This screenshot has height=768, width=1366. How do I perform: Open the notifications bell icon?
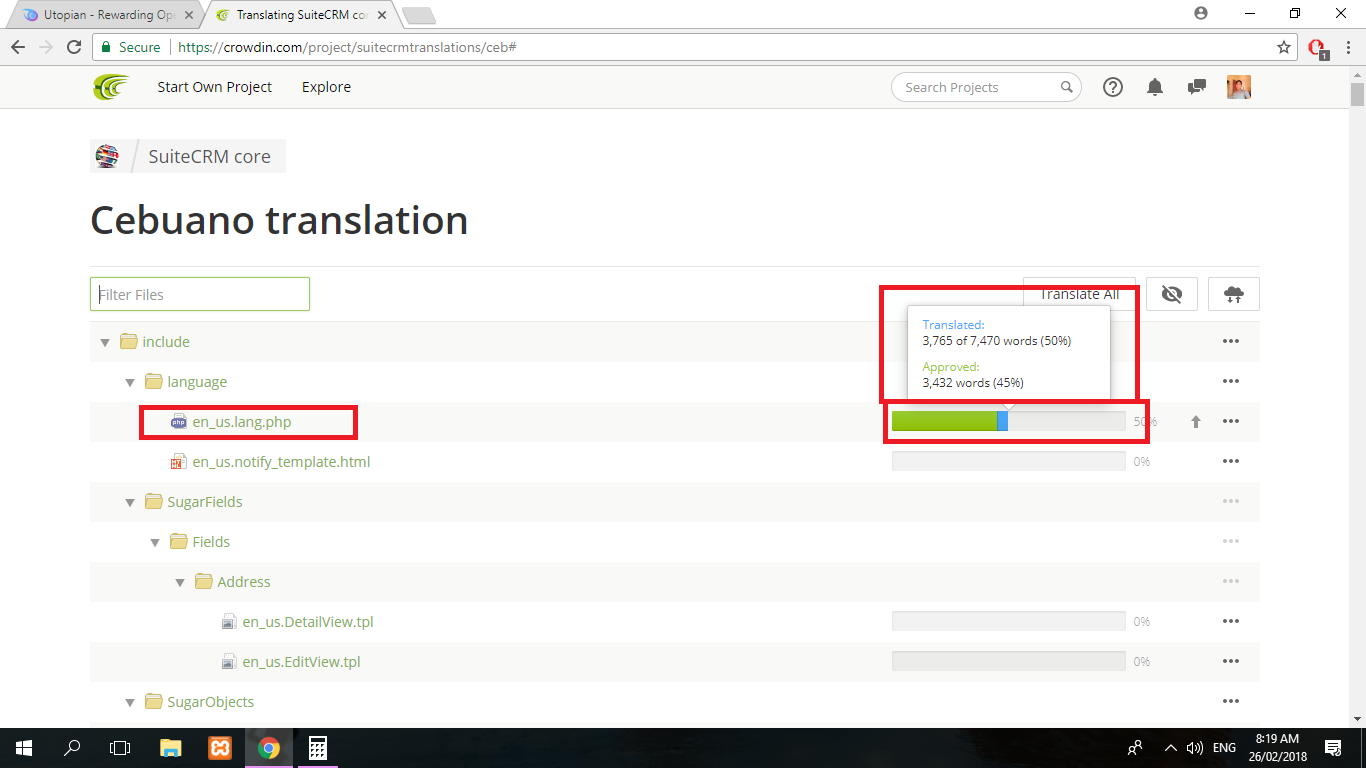tap(1155, 87)
